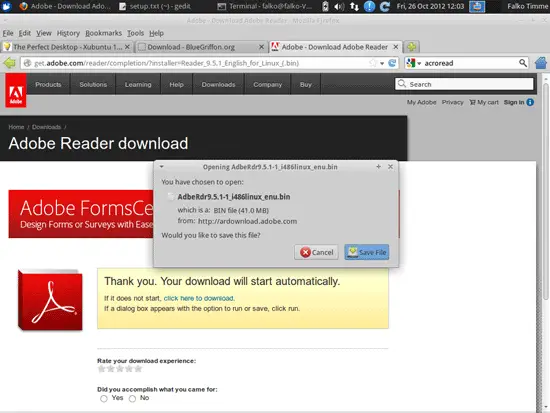Open the Adobe Learning navigation menu

[138, 84]
